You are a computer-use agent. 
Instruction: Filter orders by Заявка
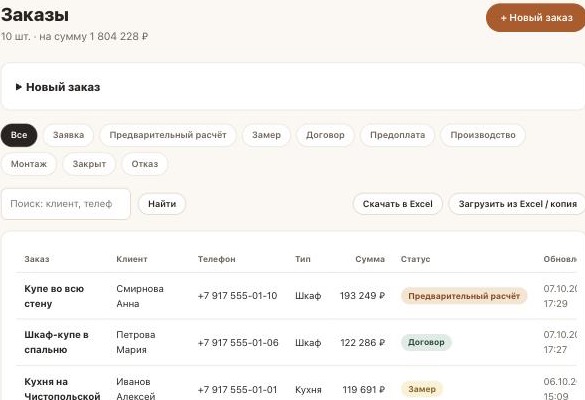68,135
